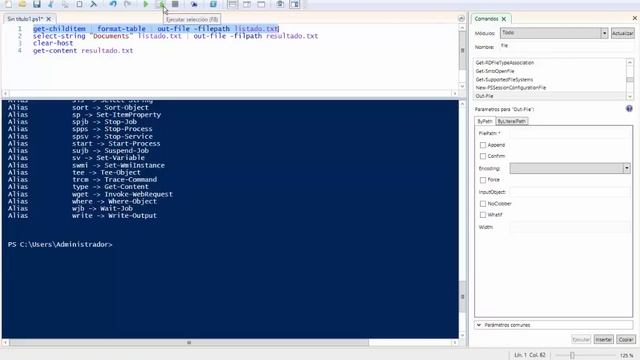Click the Width input field
This screenshot has height=360, width=640.
coord(570,227)
